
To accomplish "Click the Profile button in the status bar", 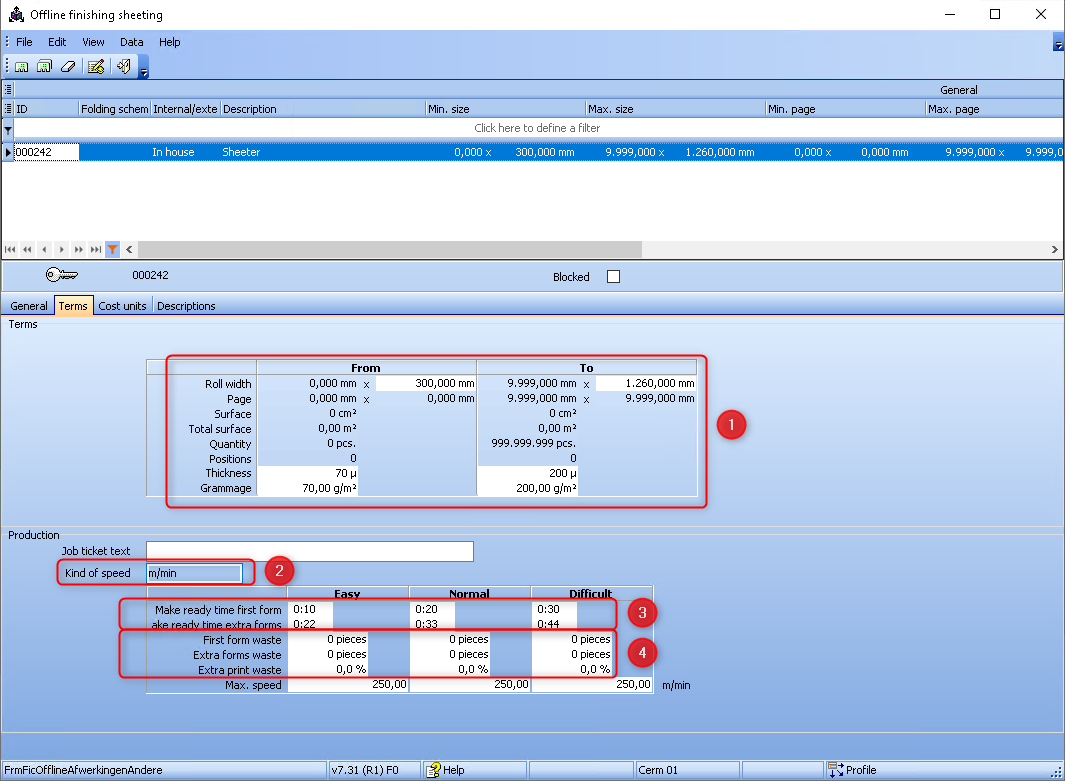I will click(x=853, y=770).
